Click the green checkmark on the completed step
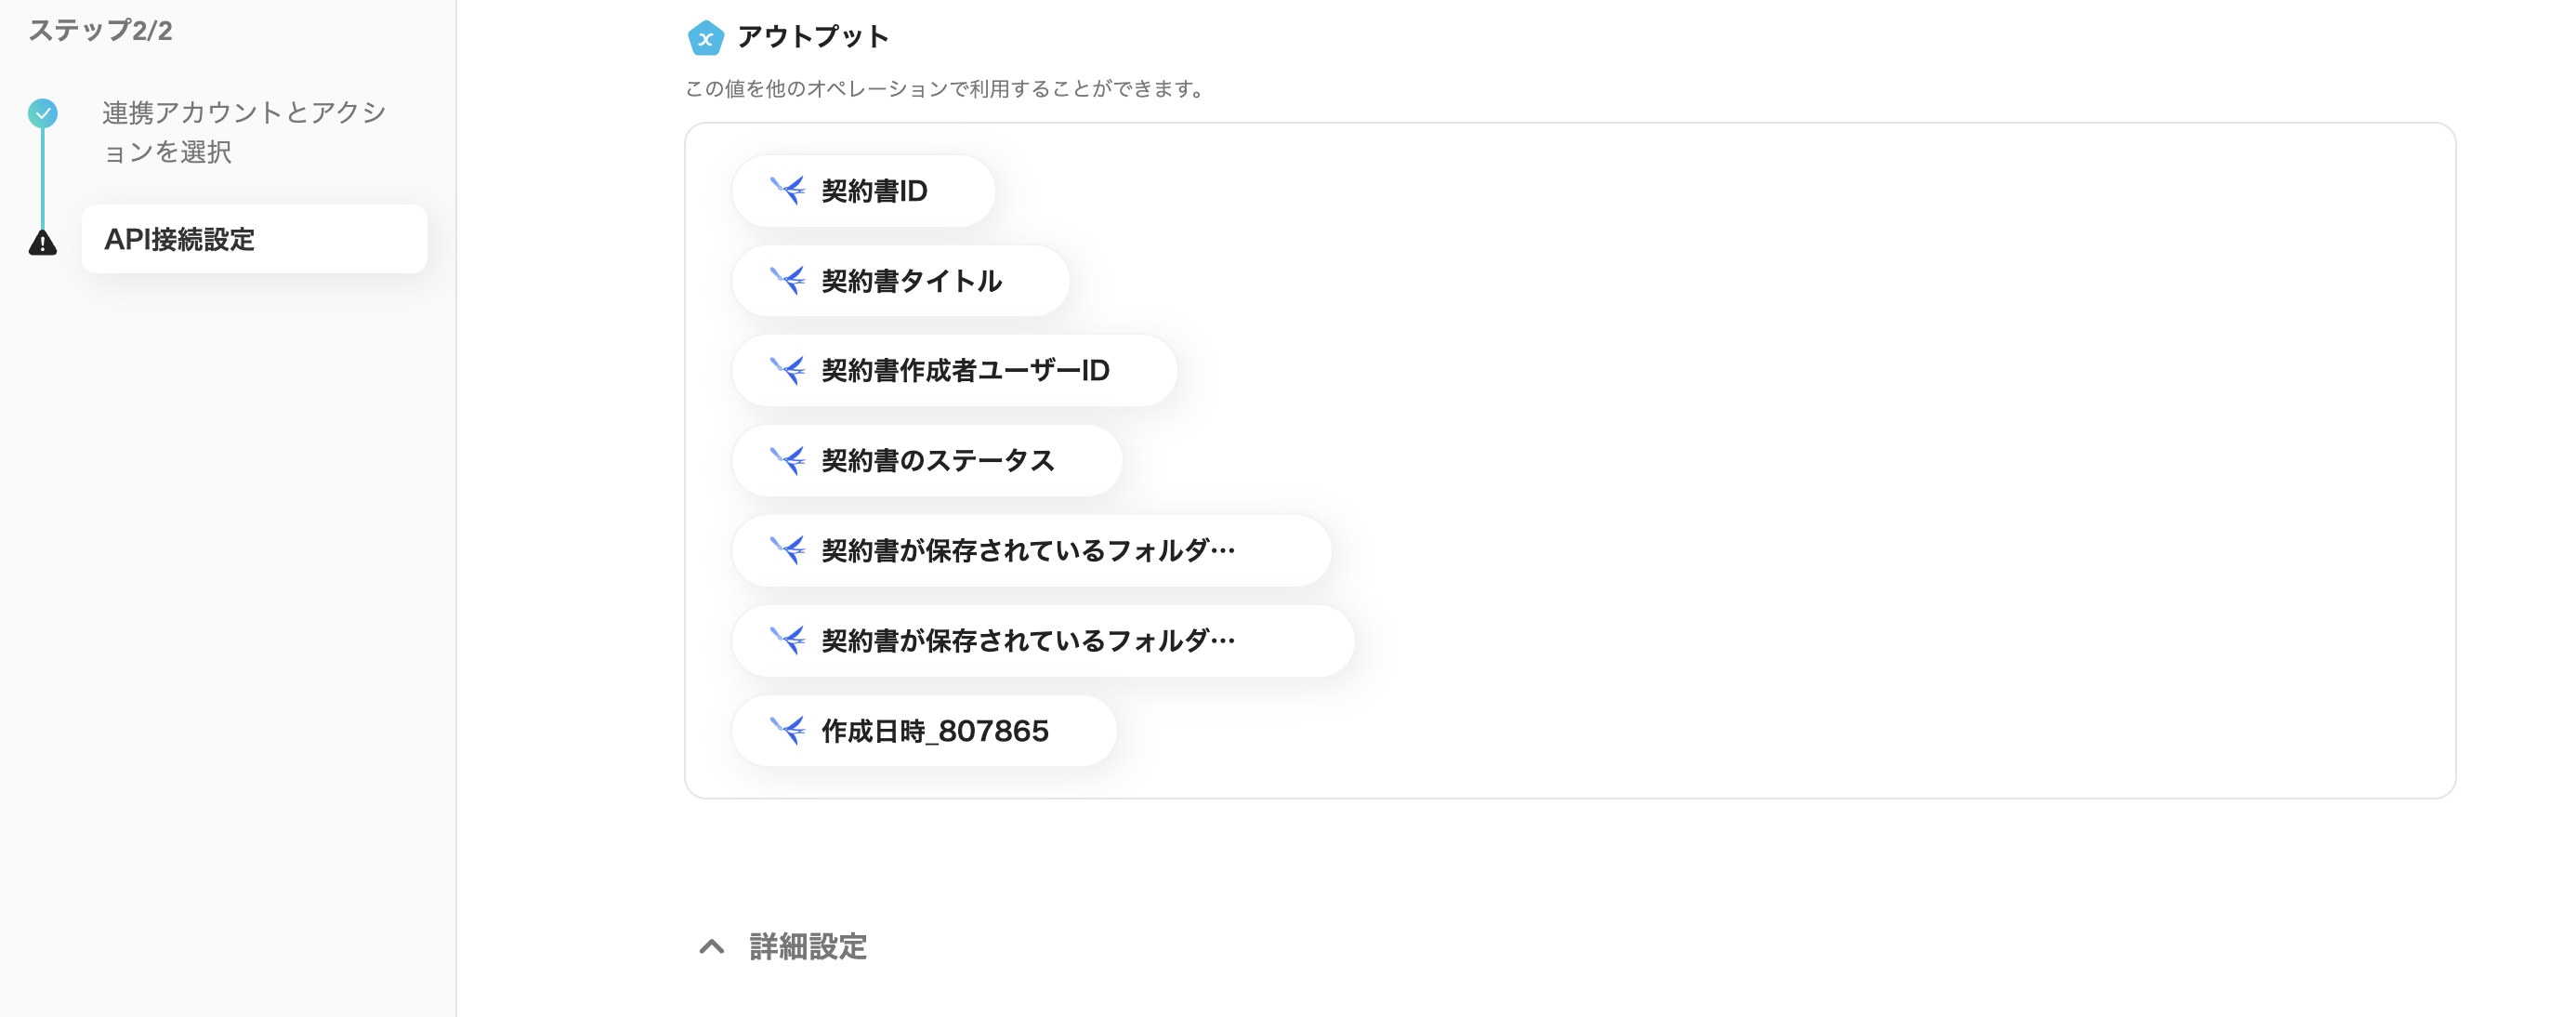 [42, 113]
